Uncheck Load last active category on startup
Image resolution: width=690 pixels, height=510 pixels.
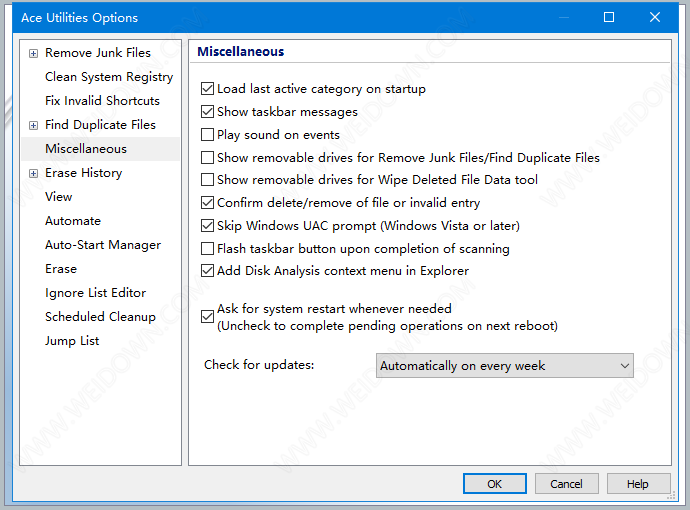(207, 89)
